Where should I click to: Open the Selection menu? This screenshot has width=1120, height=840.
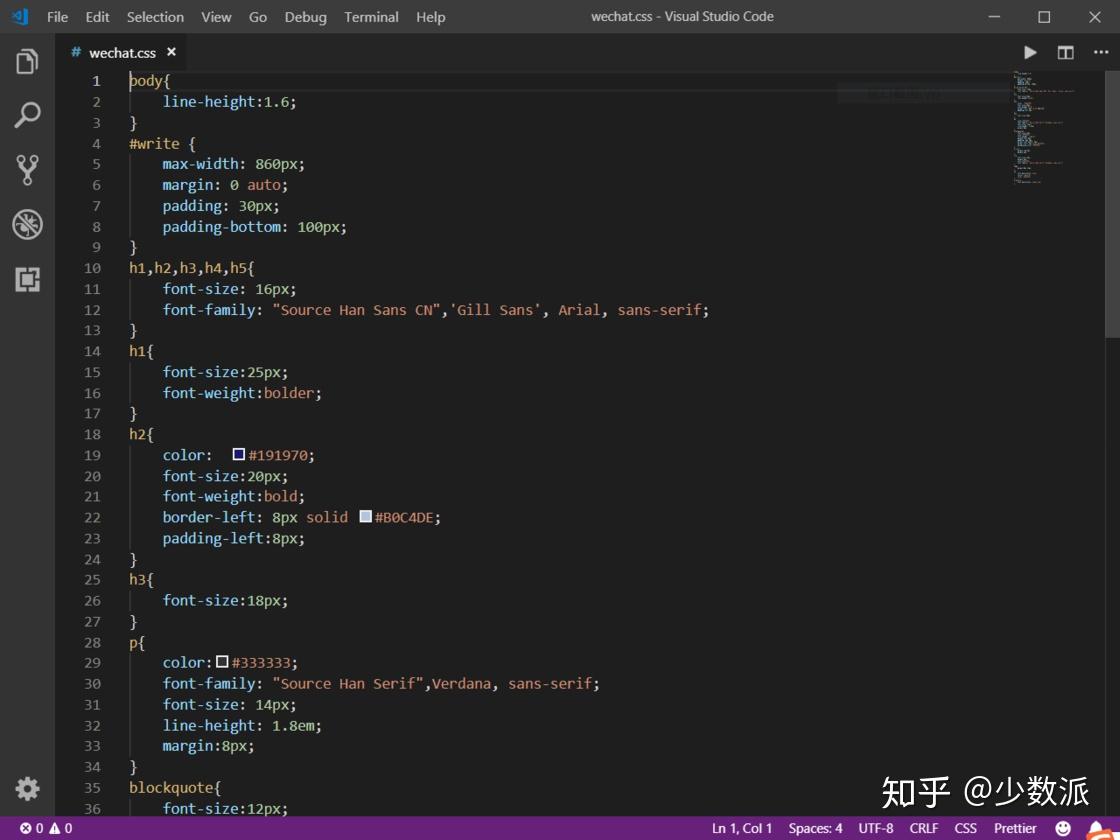[x=155, y=17]
